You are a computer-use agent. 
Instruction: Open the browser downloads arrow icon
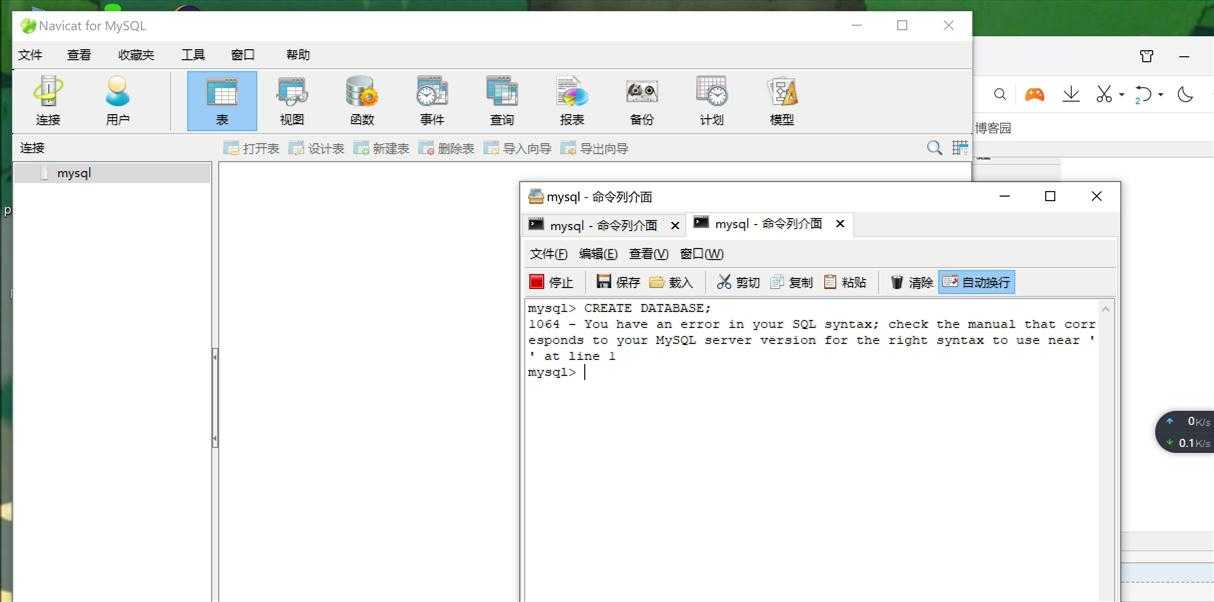[x=1070, y=94]
